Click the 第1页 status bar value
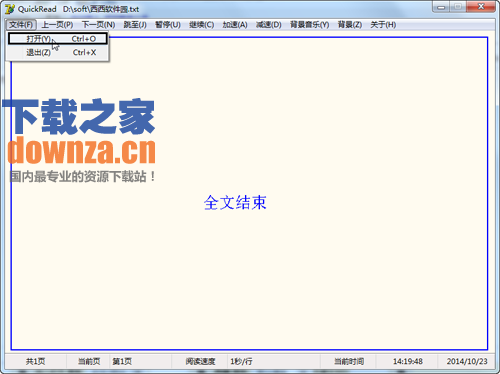 [122, 361]
